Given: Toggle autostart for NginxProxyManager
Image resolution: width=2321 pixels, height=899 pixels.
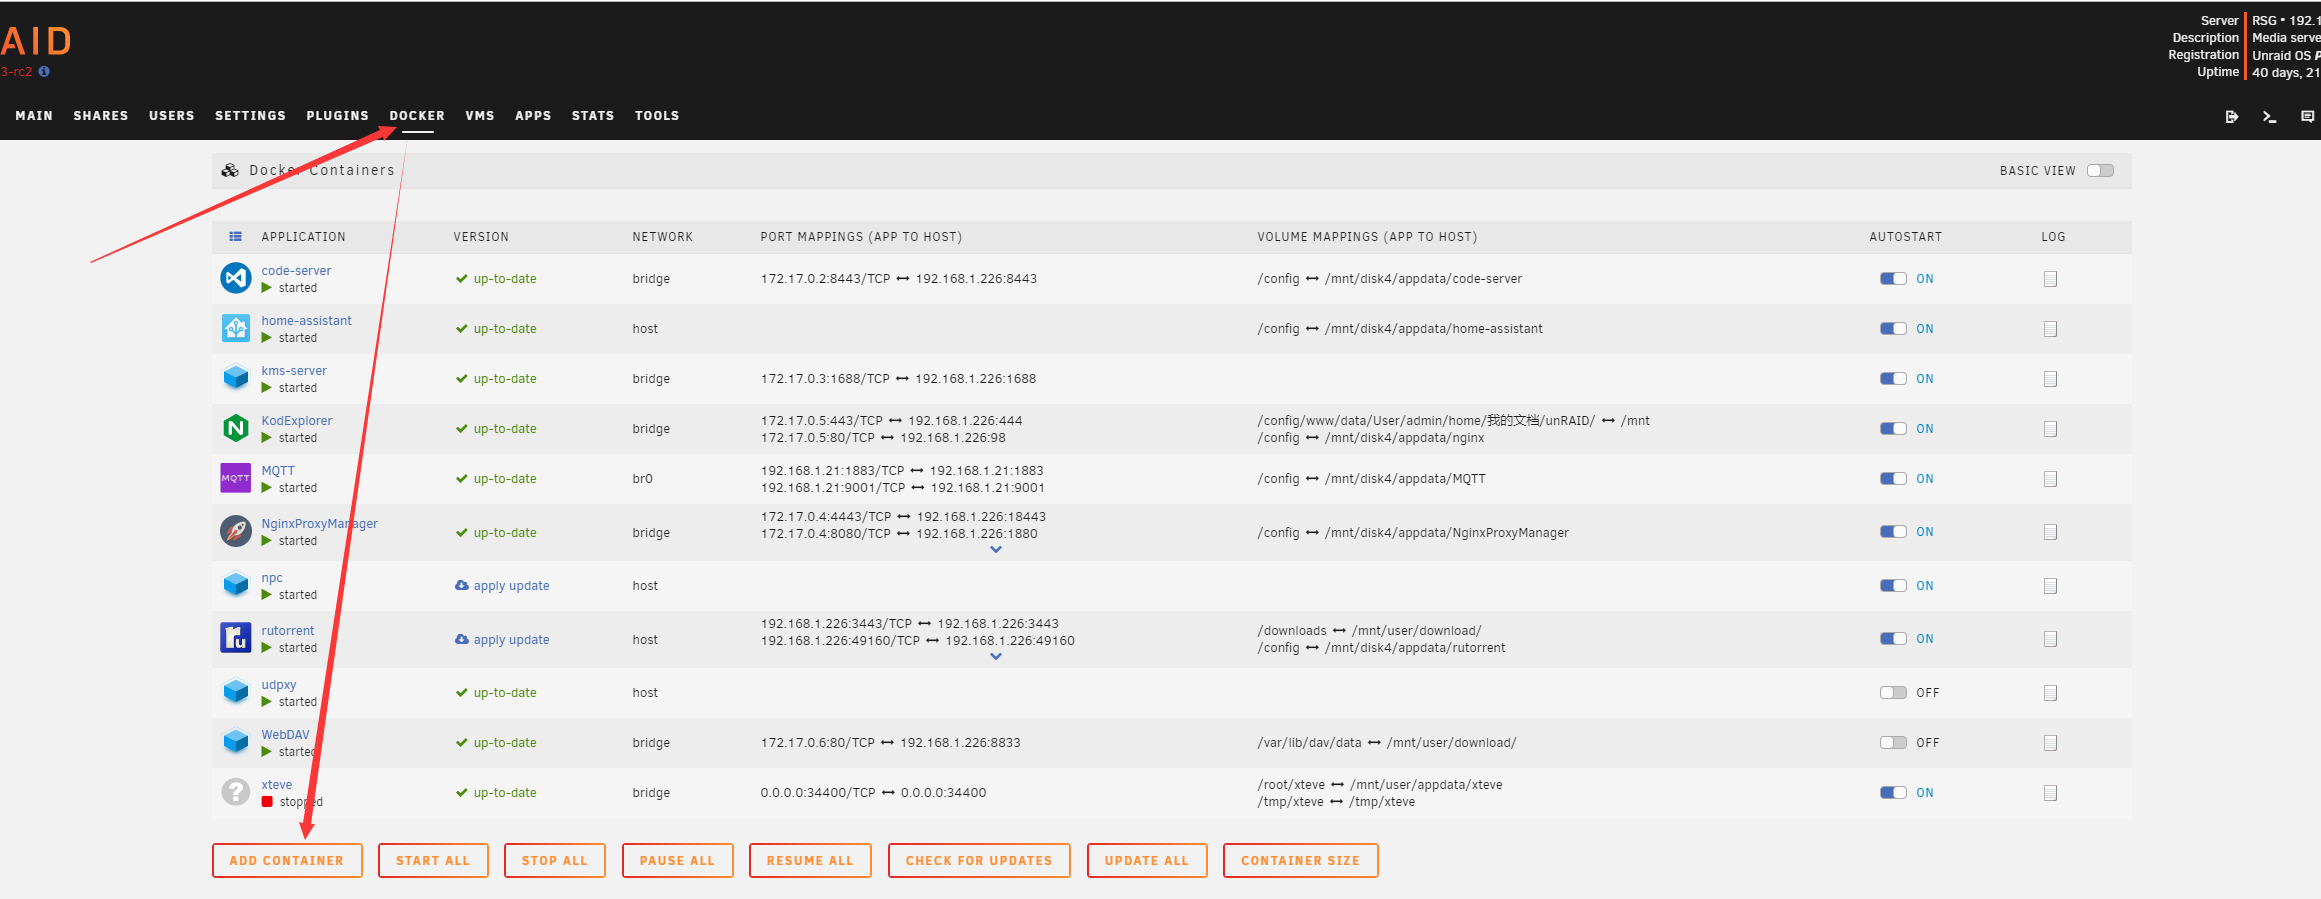Looking at the screenshot, I should pyautogui.click(x=1893, y=532).
